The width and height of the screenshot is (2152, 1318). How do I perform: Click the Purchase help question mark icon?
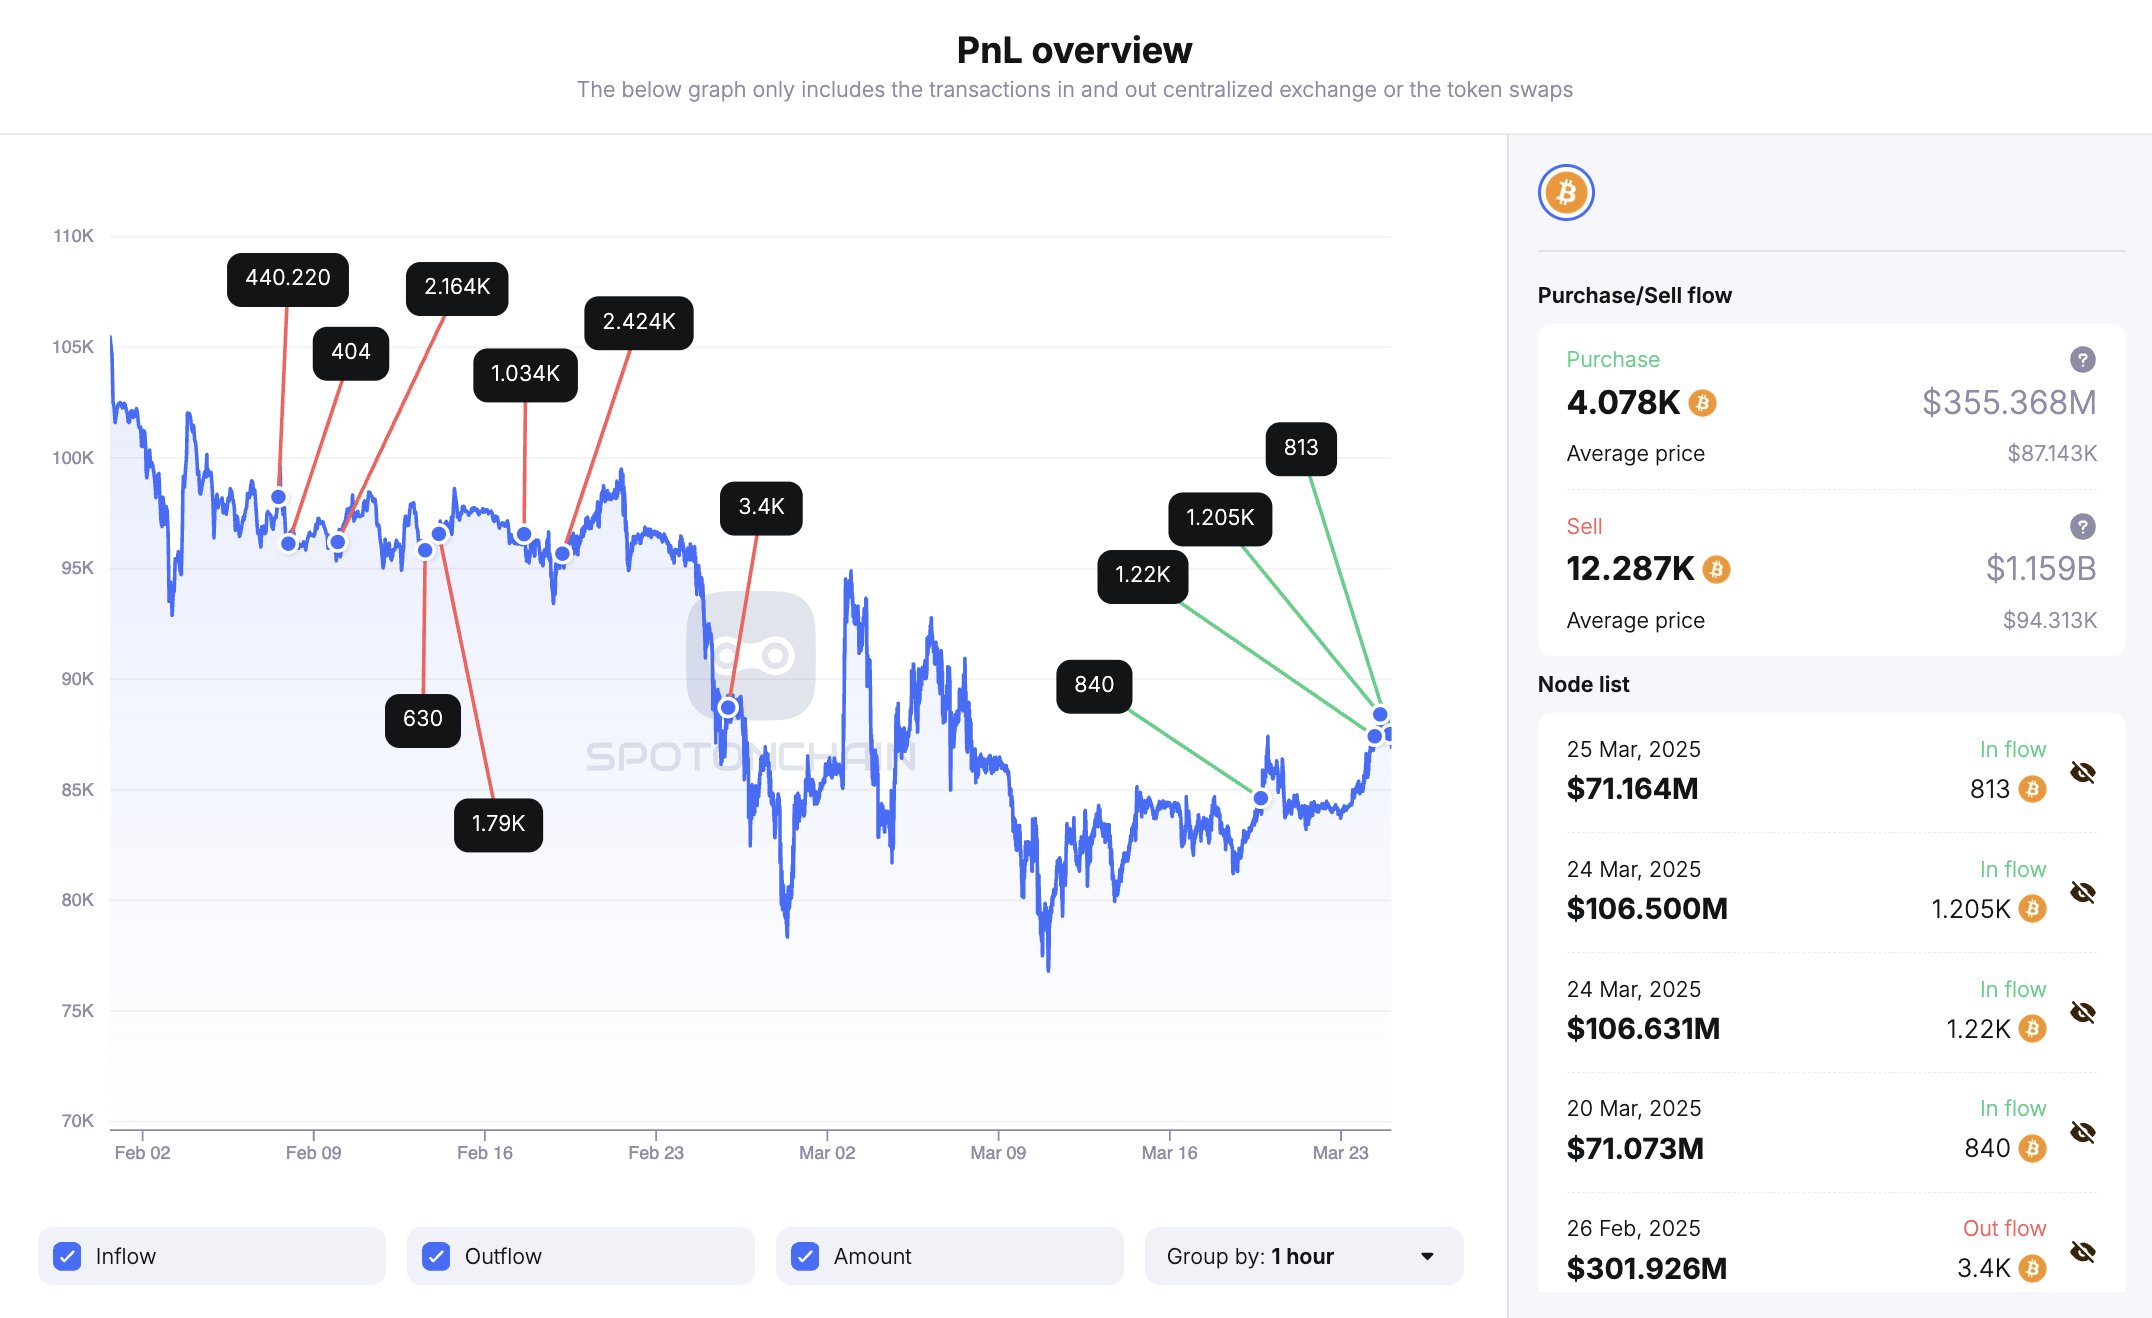coord(2082,359)
